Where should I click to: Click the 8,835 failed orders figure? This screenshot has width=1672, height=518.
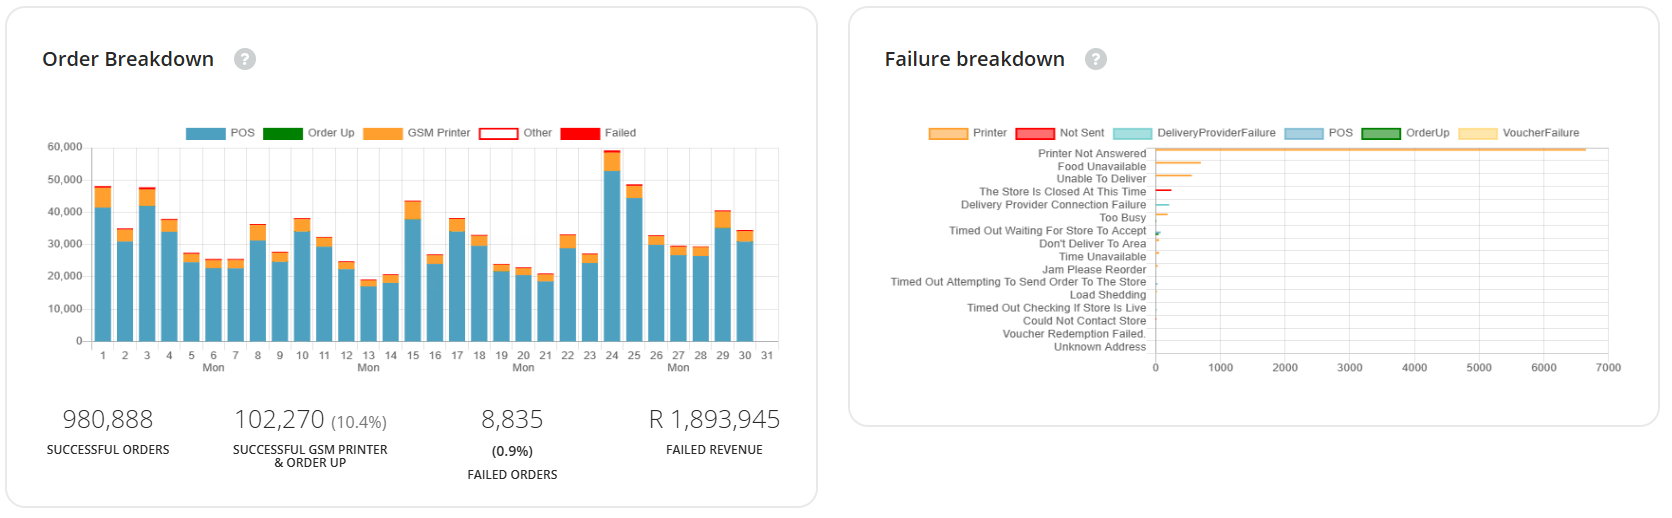[512, 420]
